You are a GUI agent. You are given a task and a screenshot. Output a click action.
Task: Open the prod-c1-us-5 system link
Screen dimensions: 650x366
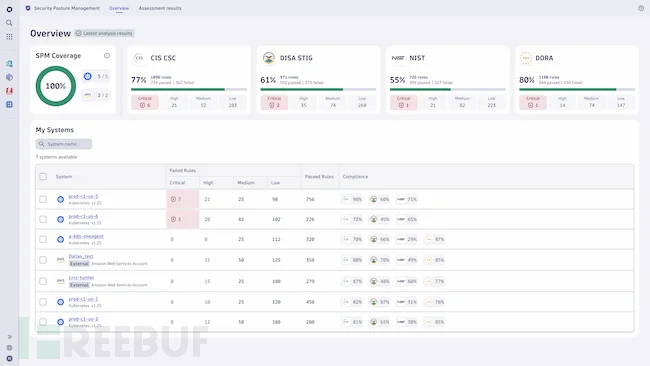[83, 196]
